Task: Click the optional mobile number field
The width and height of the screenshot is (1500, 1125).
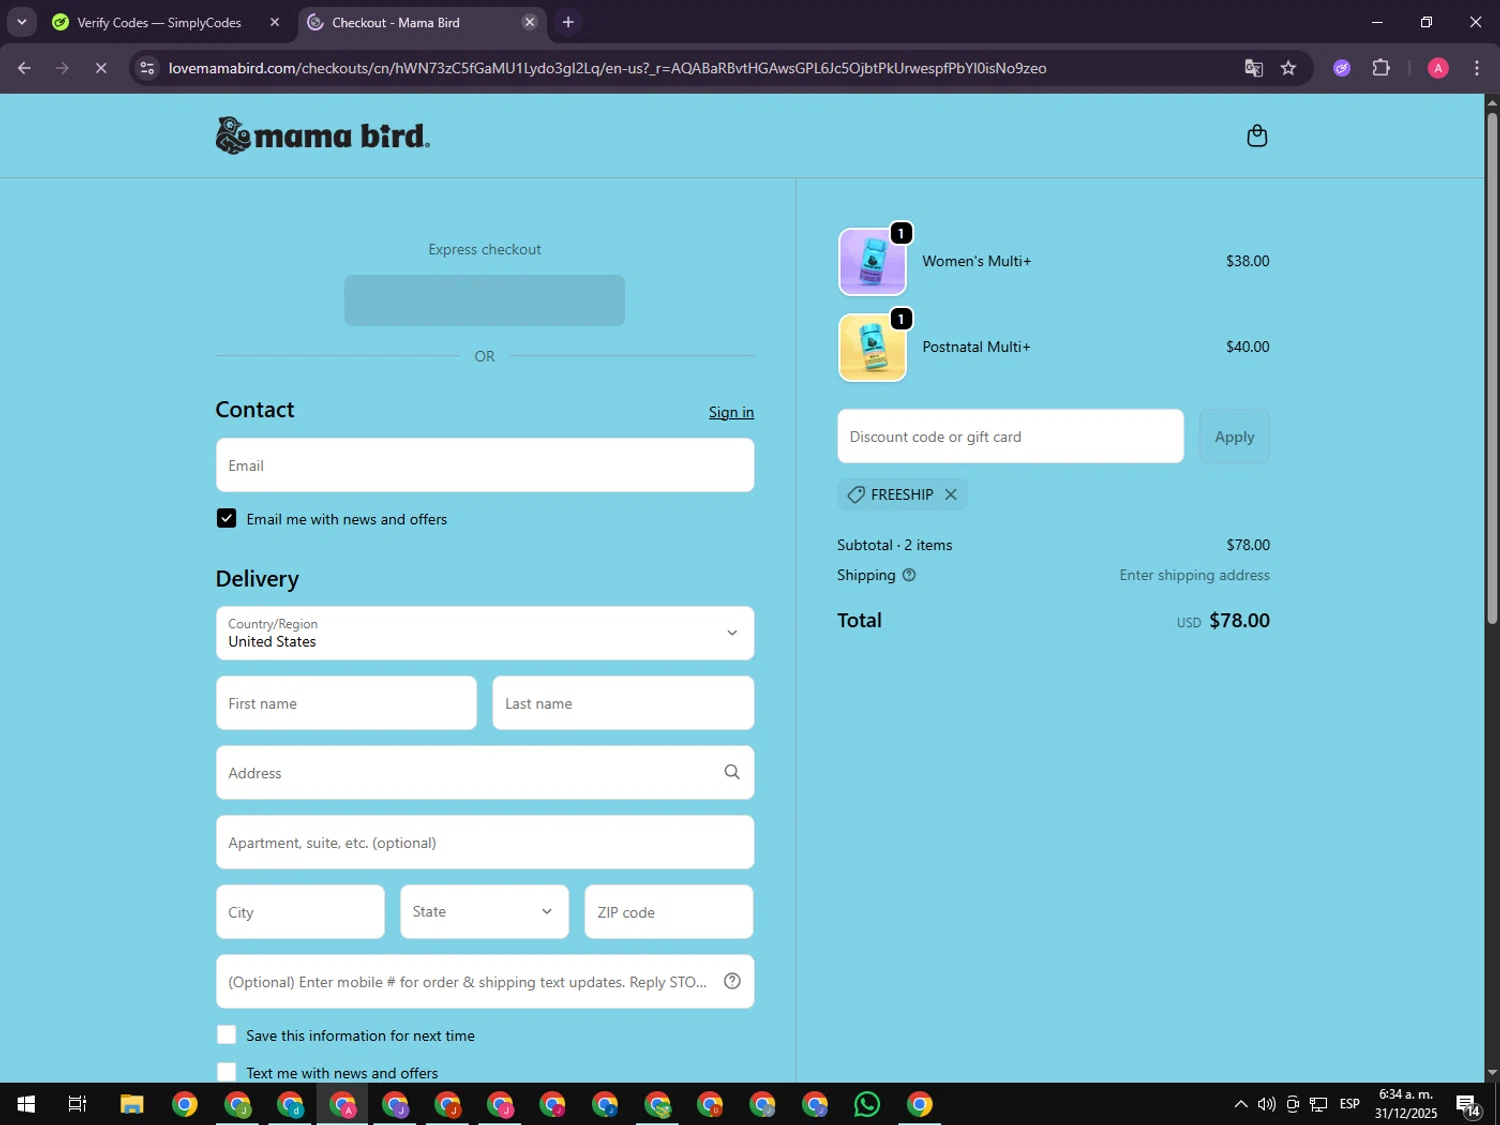Action: [x=485, y=981]
